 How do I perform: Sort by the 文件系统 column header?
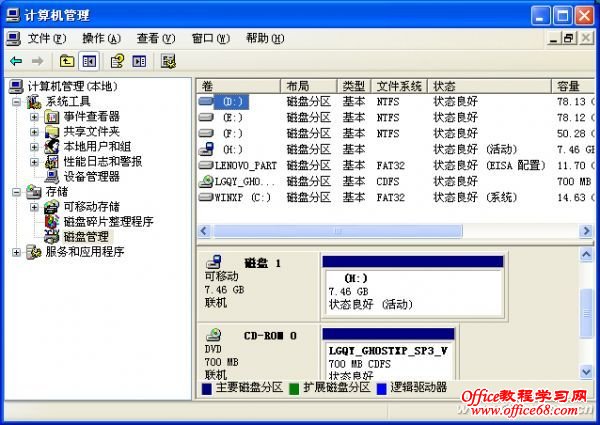pyautogui.click(x=399, y=86)
